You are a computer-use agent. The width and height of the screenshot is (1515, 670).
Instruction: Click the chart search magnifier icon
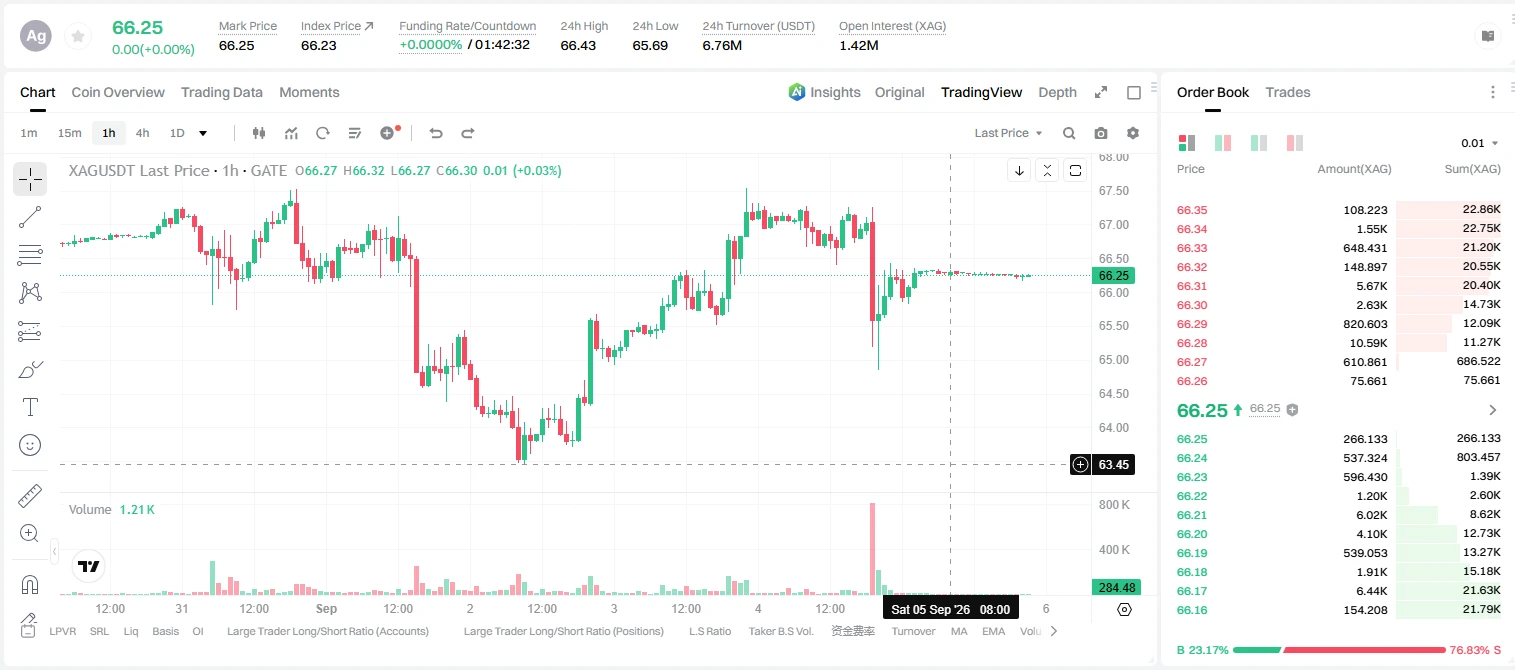pos(1069,133)
